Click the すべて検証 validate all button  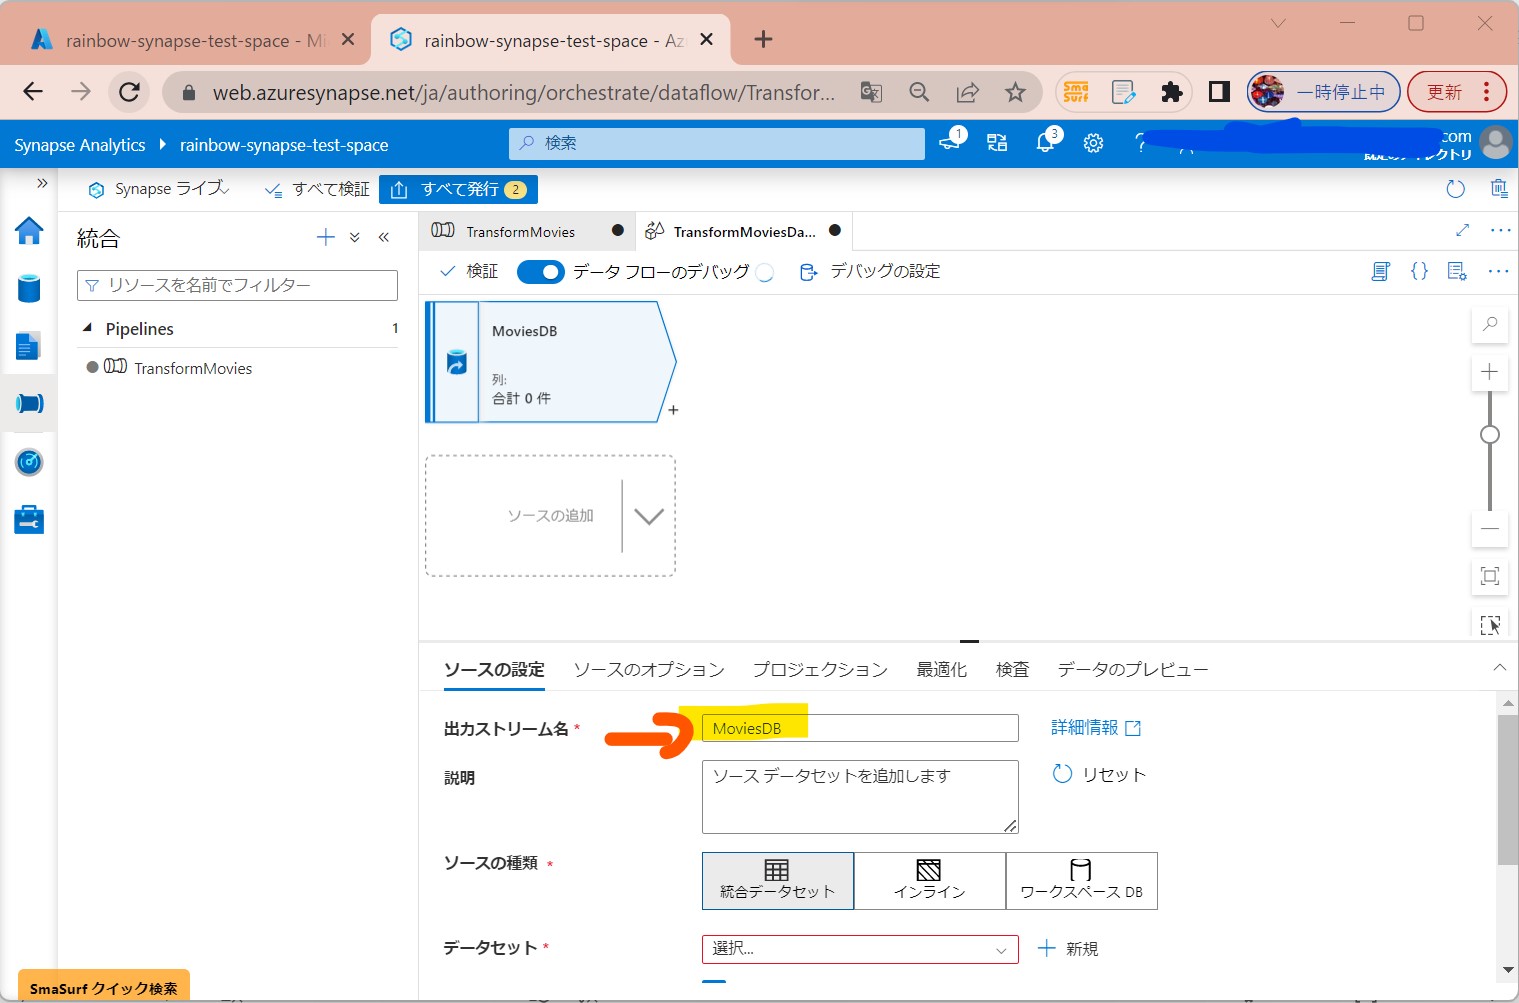click(x=317, y=189)
